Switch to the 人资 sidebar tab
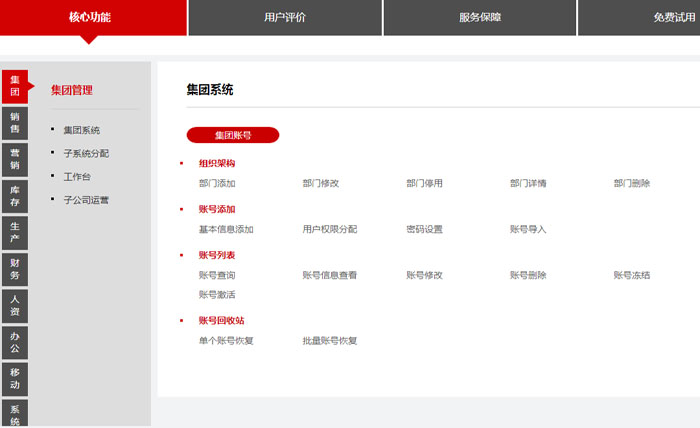Image resolution: width=700 pixels, height=428 pixels. (x=15, y=305)
